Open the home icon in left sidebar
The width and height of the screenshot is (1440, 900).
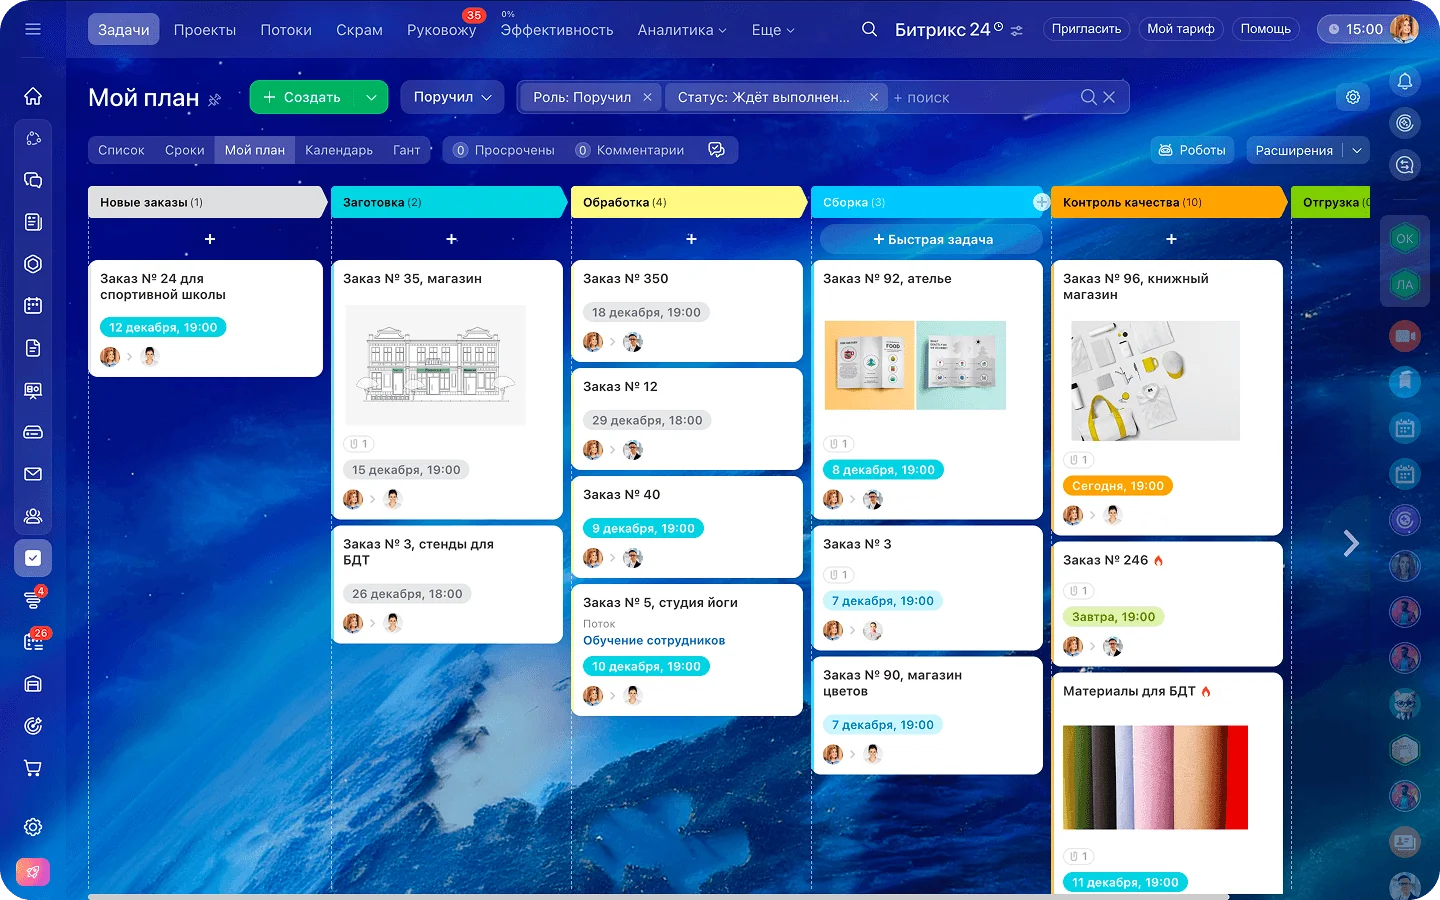tap(33, 96)
